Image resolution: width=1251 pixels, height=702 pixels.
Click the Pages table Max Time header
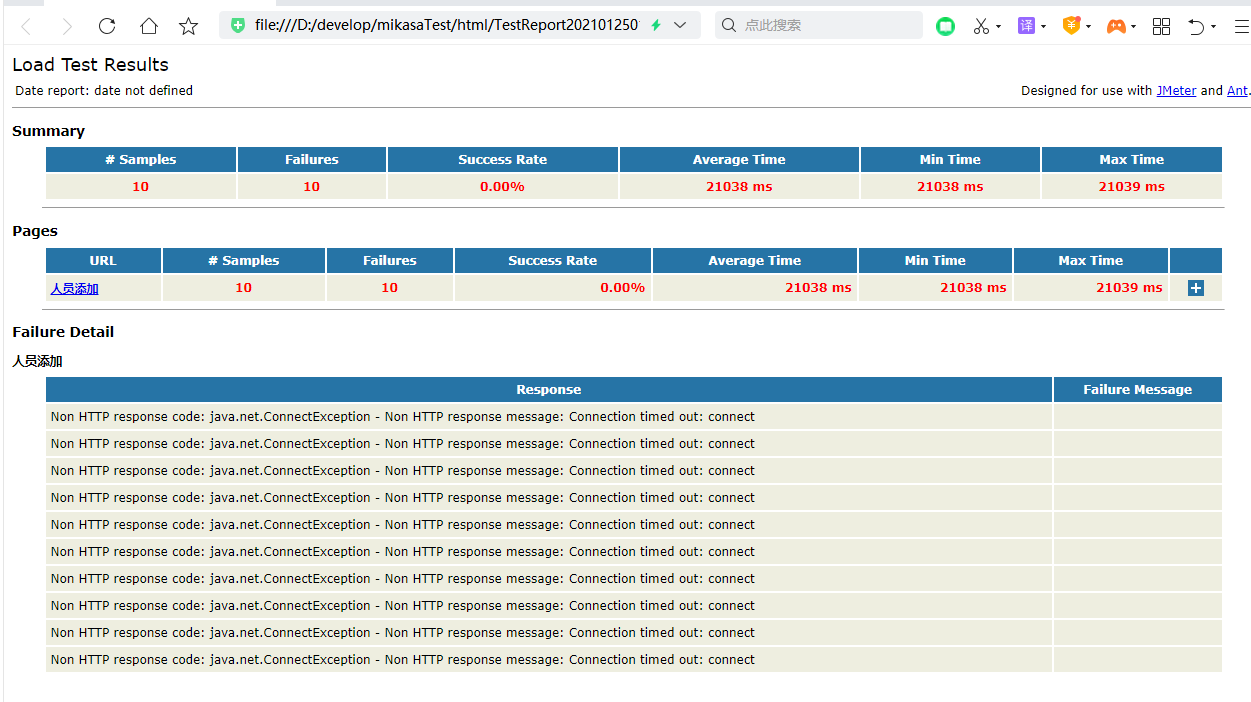pos(1091,260)
